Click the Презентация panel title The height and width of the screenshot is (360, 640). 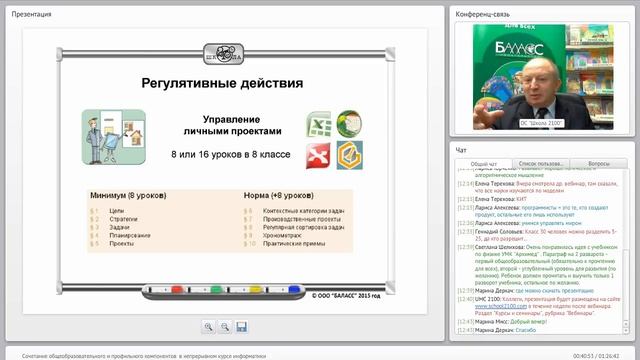tap(31, 14)
